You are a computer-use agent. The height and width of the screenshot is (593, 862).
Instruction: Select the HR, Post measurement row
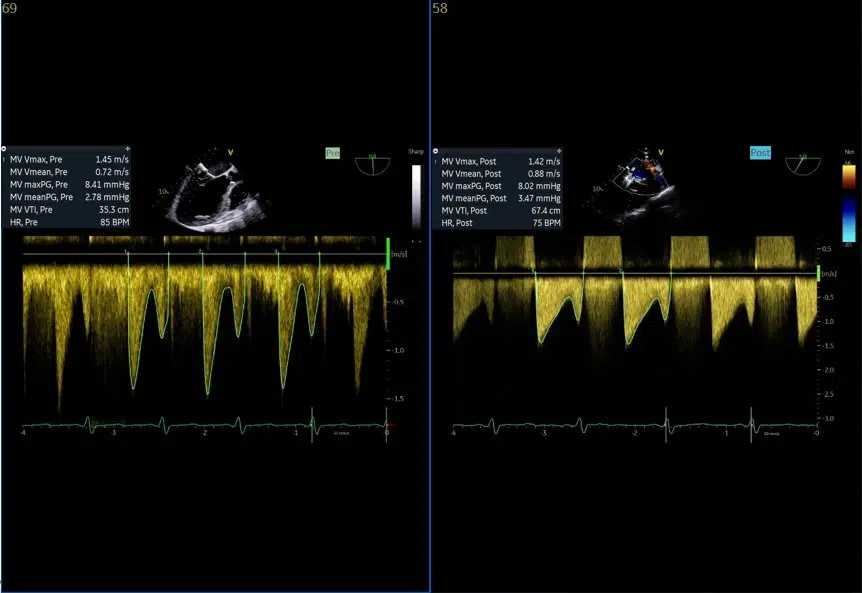pyautogui.click(x=498, y=223)
